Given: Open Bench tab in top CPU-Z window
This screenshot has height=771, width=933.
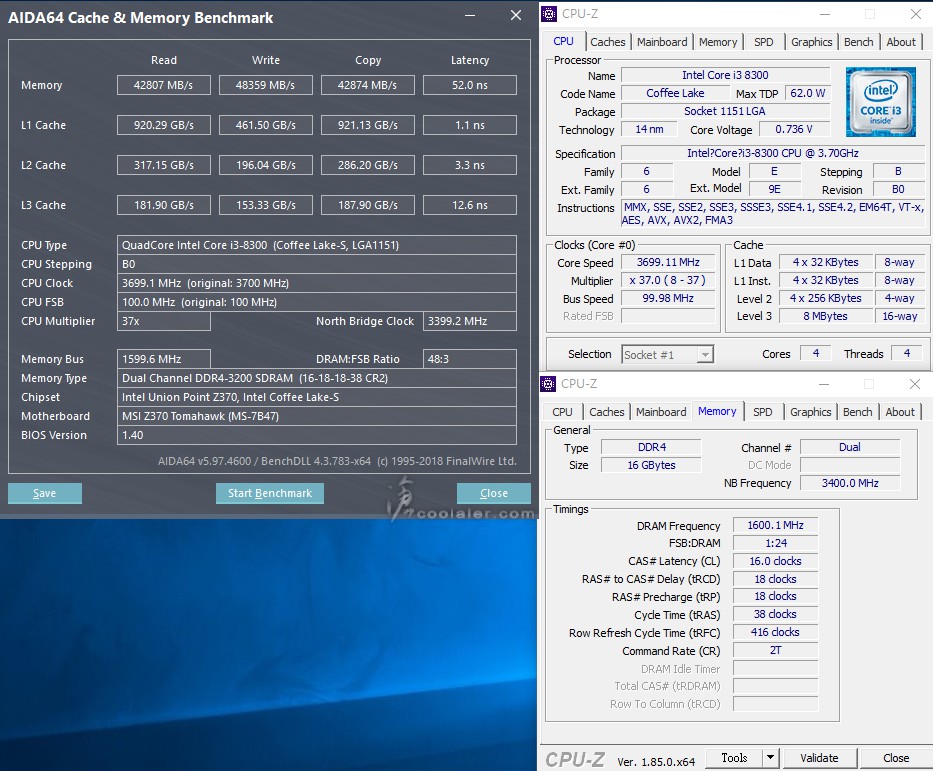Looking at the screenshot, I should pos(858,42).
